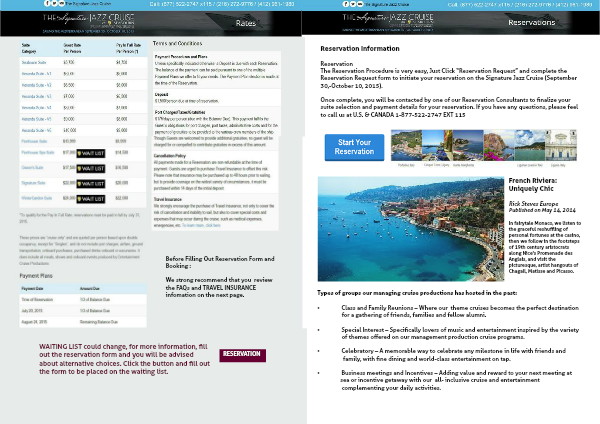Select the Cinque Terre thumbnail
Screen dimensions: 600x424
[x=437, y=145]
